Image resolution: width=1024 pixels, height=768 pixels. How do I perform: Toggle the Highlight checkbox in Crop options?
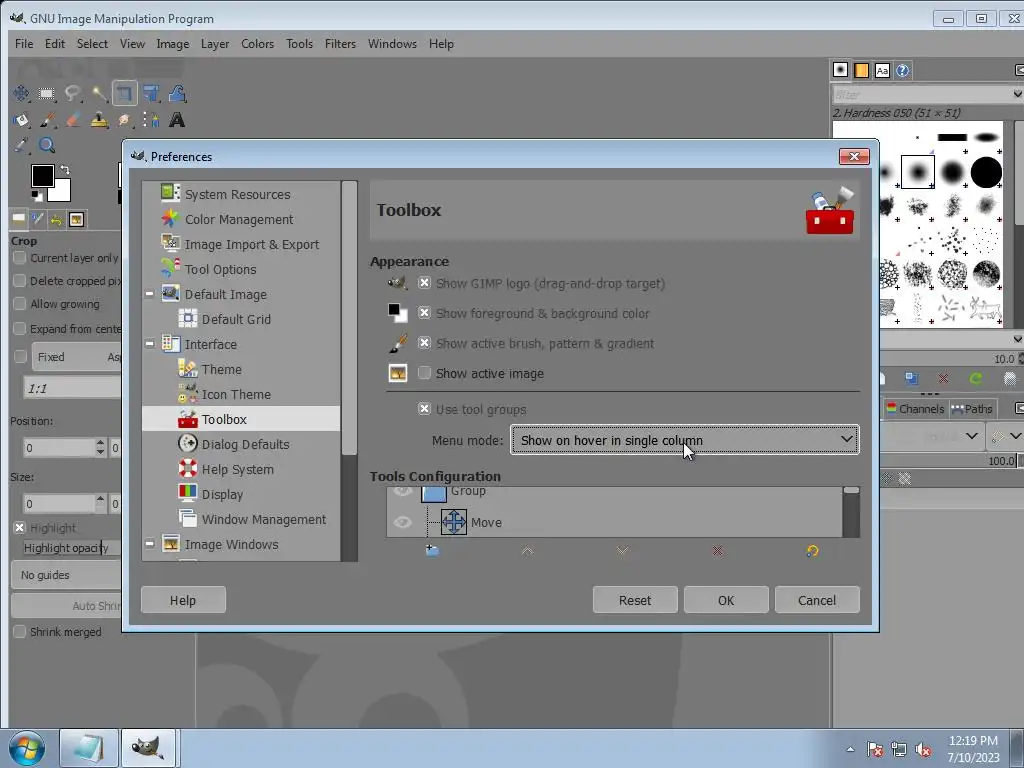click(x=20, y=528)
